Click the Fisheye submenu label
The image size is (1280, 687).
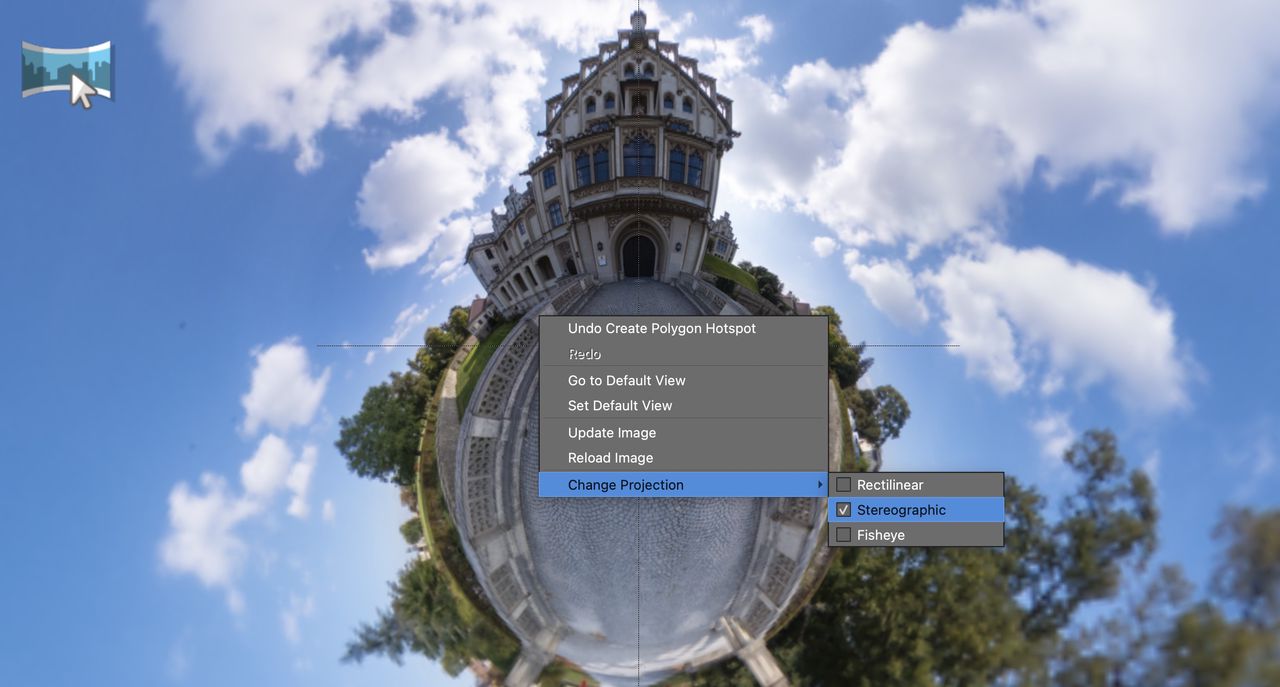(x=882, y=534)
